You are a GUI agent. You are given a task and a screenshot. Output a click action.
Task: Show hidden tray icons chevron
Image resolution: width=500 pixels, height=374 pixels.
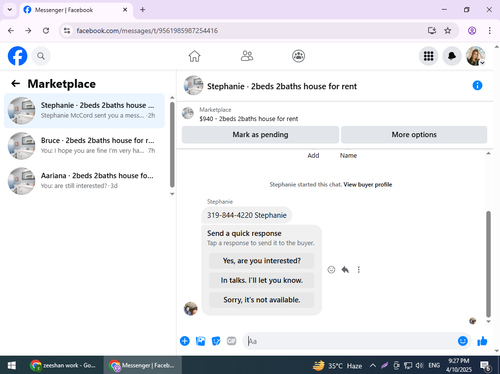(373, 366)
